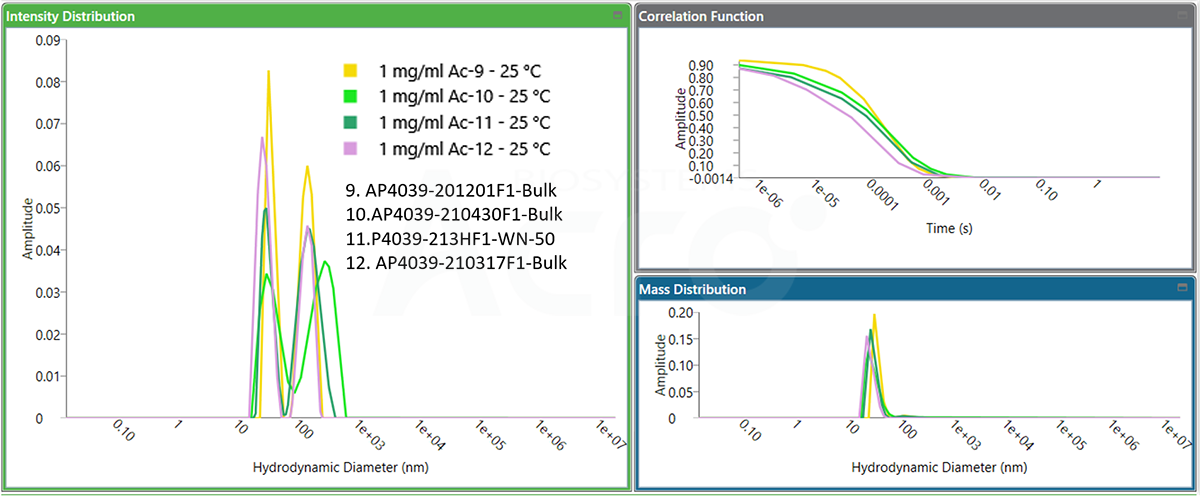Click the 0.09 tick in Intensity Distribution

pyautogui.click(x=46, y=41)
